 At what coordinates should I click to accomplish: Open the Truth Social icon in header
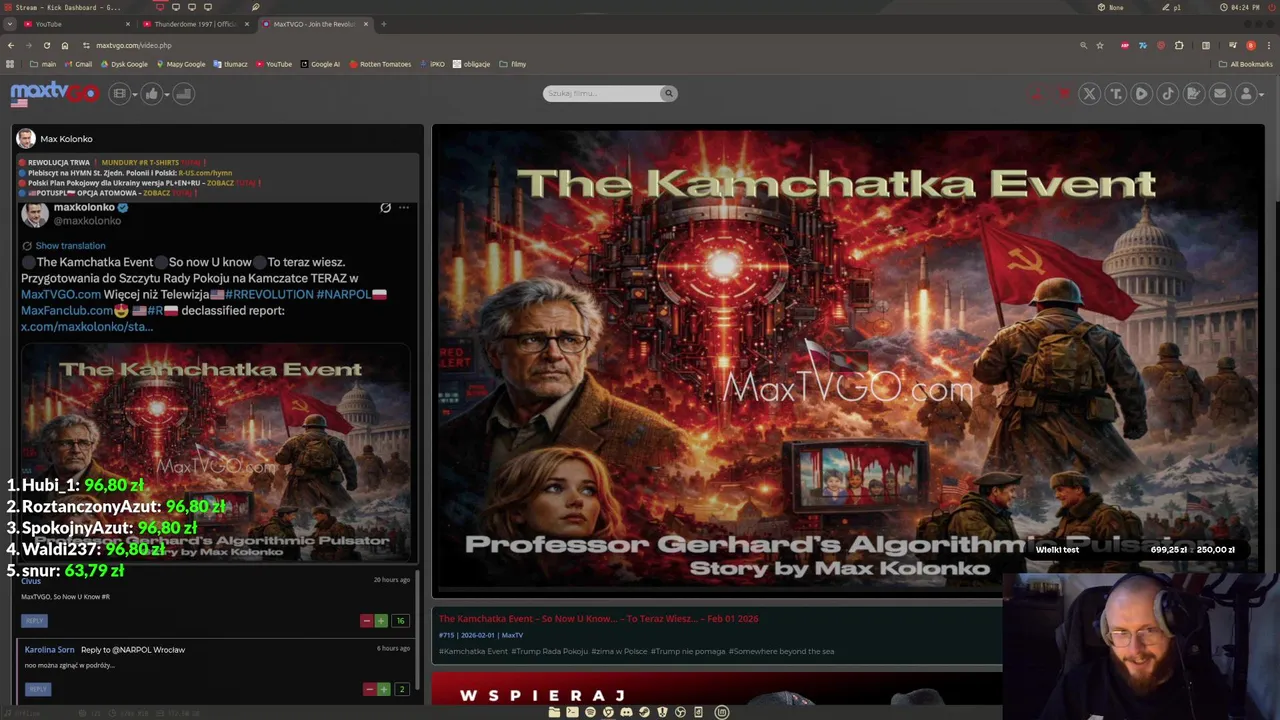(x=1115, y=93)
